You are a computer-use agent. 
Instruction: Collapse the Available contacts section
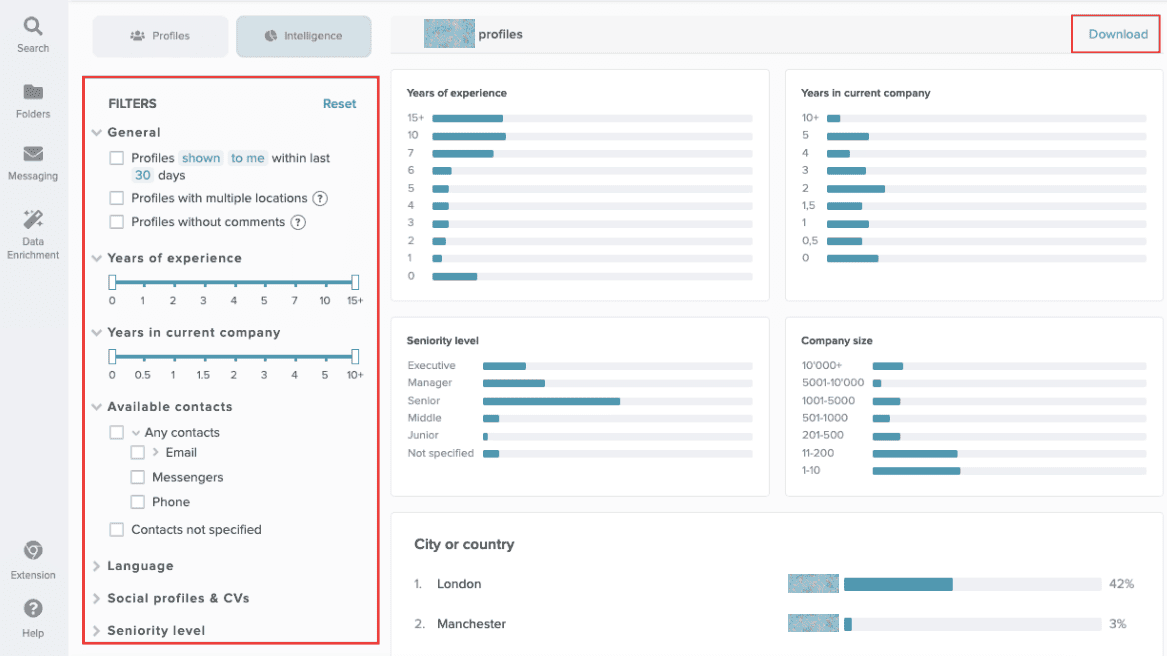coord(97,407)
